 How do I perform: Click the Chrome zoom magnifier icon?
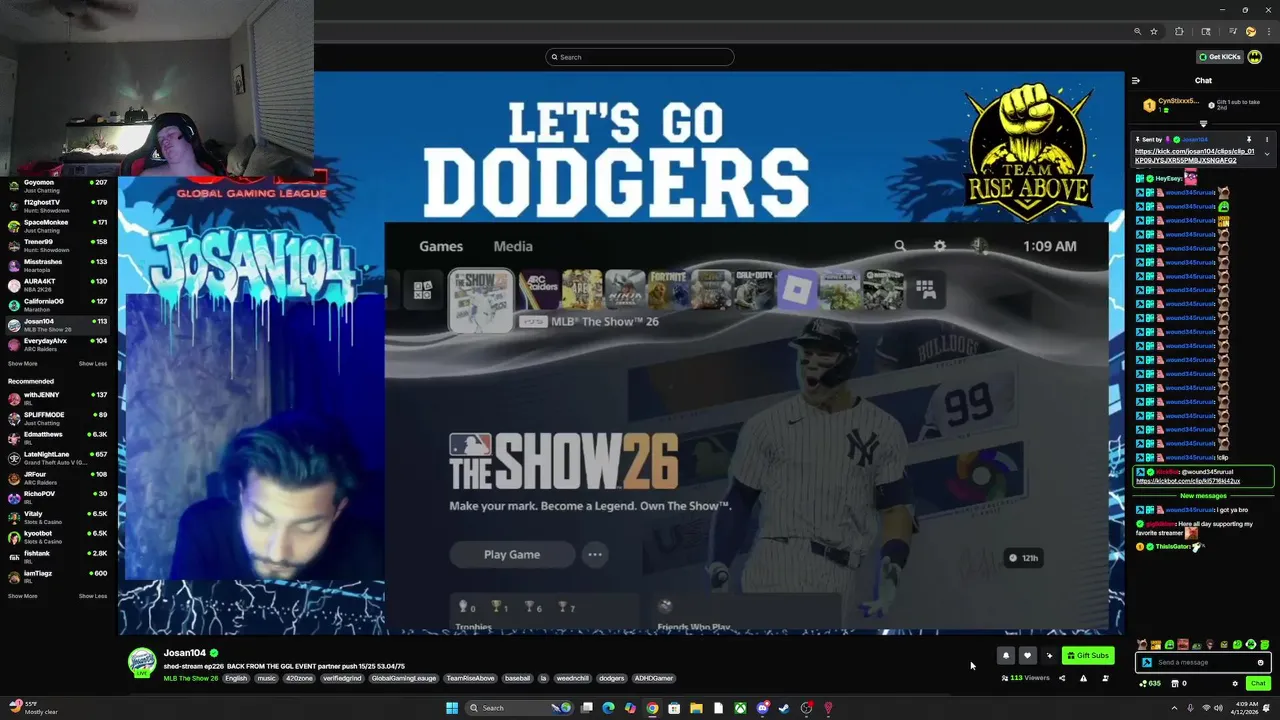[1137, 32]
